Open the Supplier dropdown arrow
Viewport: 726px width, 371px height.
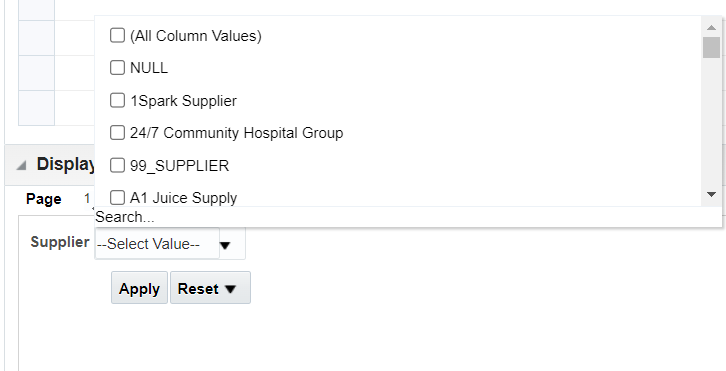(225, 245)
